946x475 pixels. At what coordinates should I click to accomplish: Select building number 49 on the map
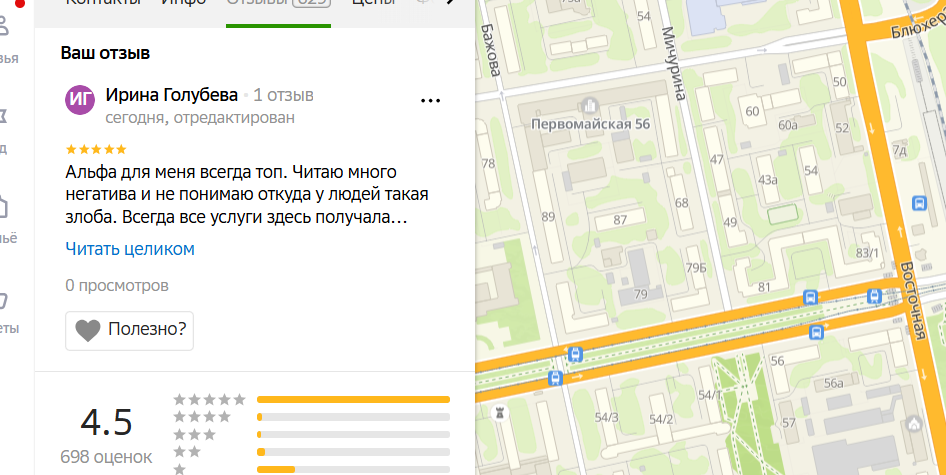point(730,222)
